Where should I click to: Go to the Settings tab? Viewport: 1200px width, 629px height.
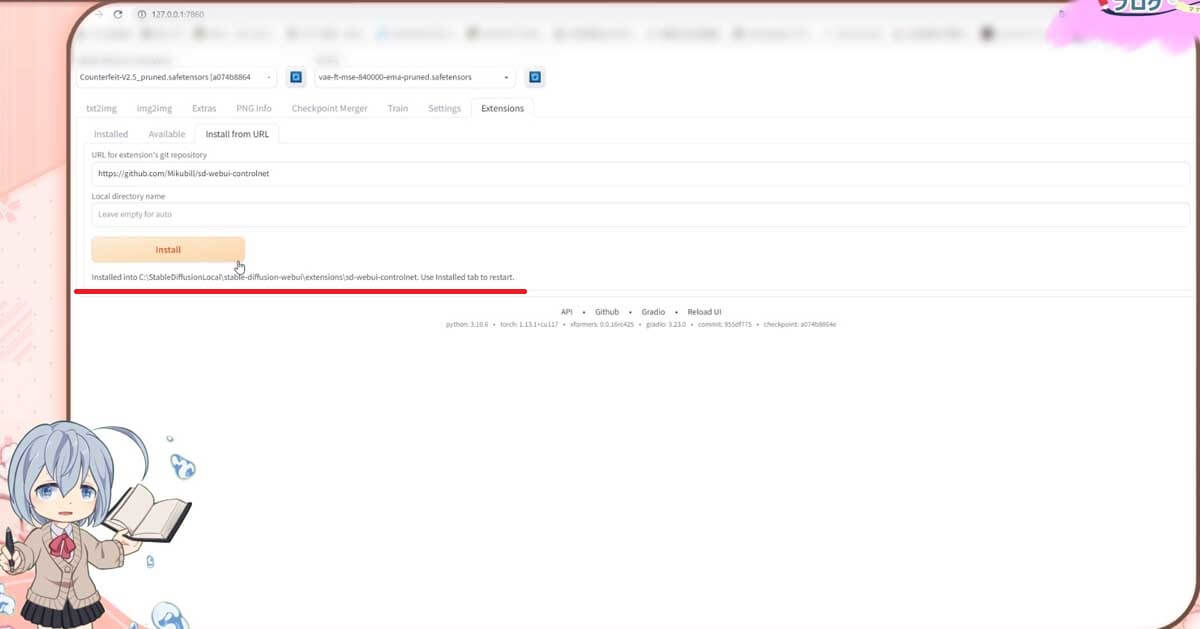[444, 108]
